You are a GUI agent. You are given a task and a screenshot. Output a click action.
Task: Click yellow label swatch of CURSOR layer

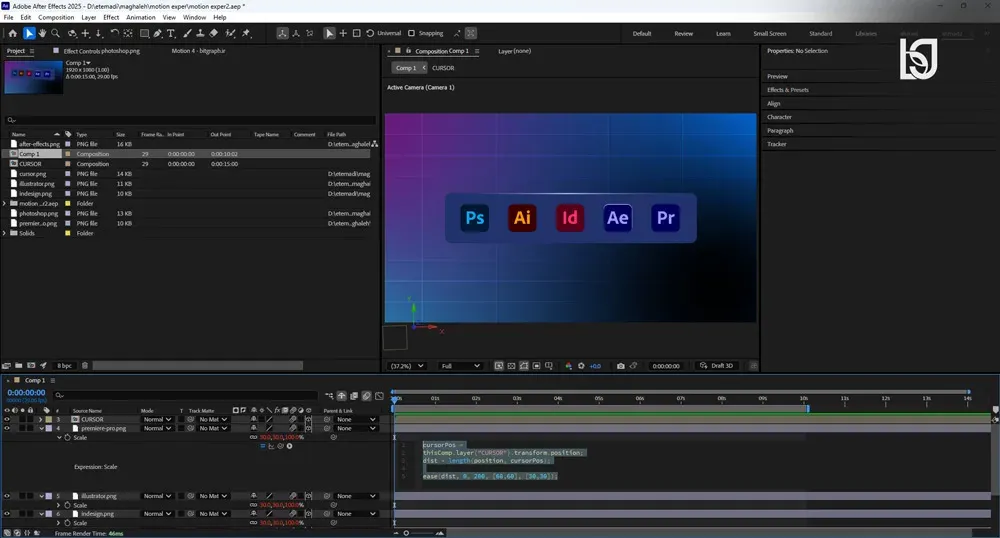click(49, 419)
